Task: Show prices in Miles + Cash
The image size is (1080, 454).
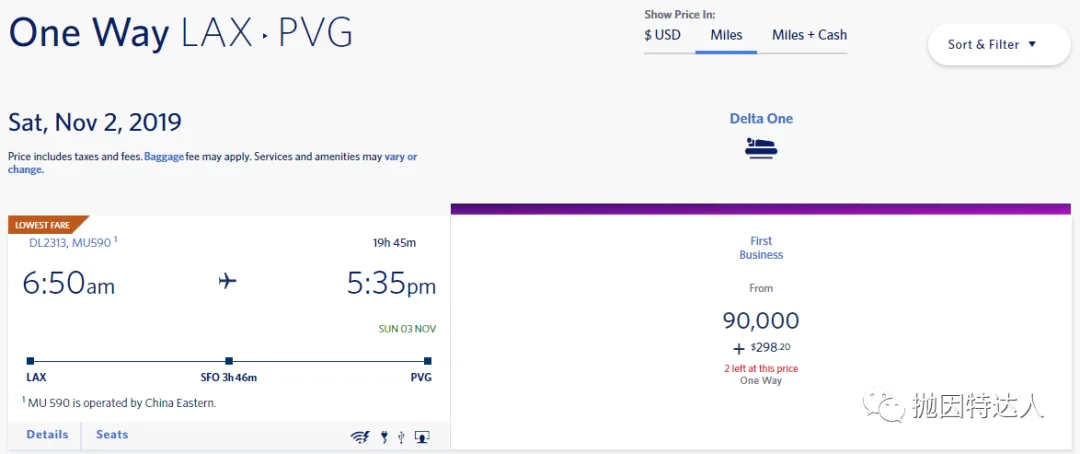Action: tap(809, 35)
